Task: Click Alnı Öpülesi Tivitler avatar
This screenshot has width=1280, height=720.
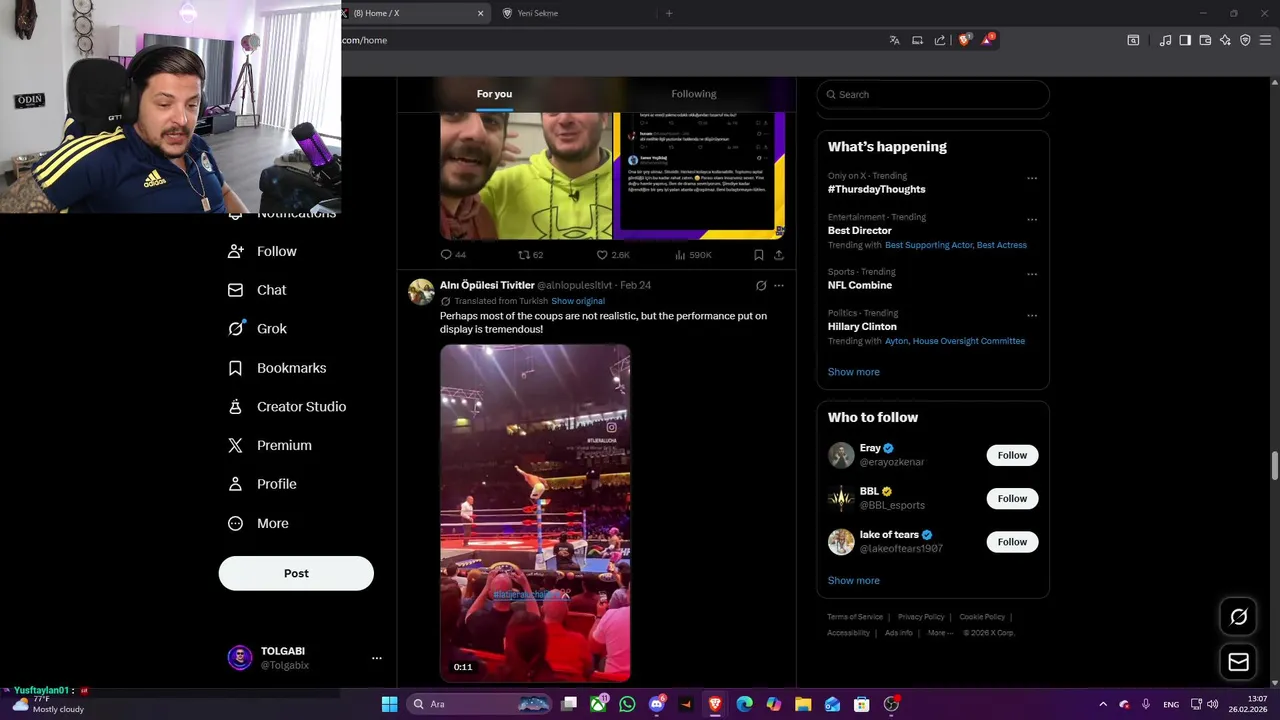Action: click(x=421, y=292)
